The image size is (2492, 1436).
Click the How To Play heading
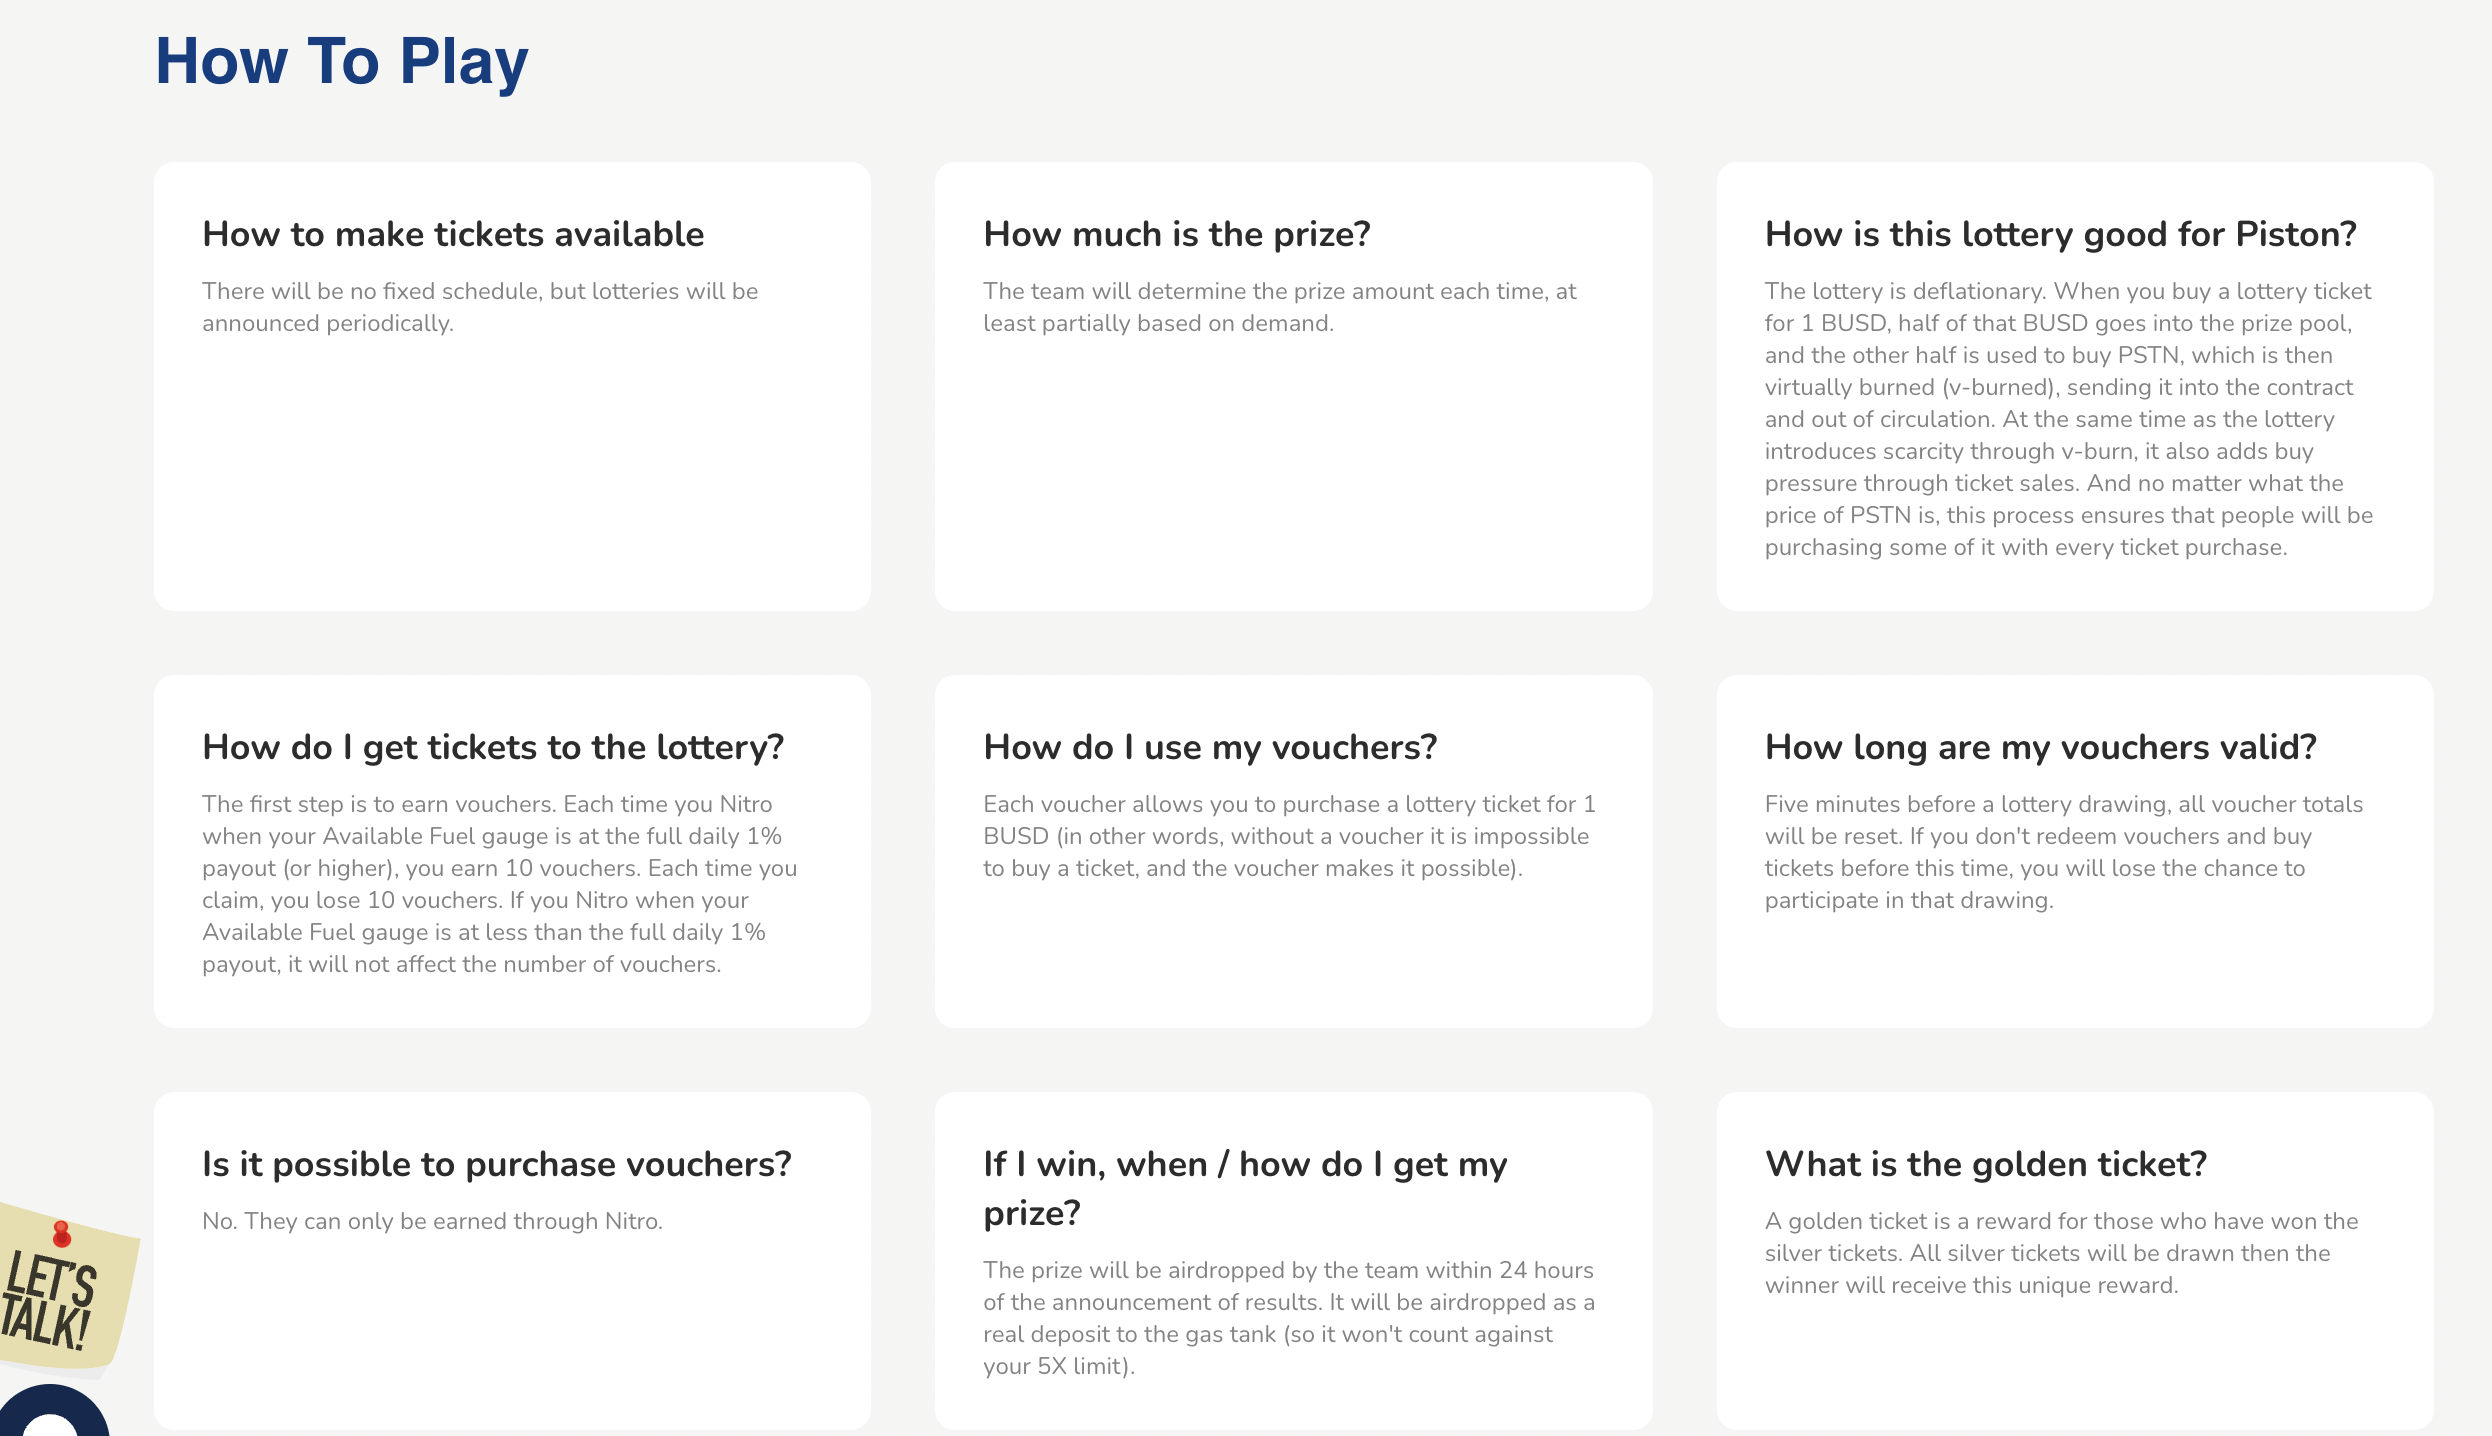342,61
